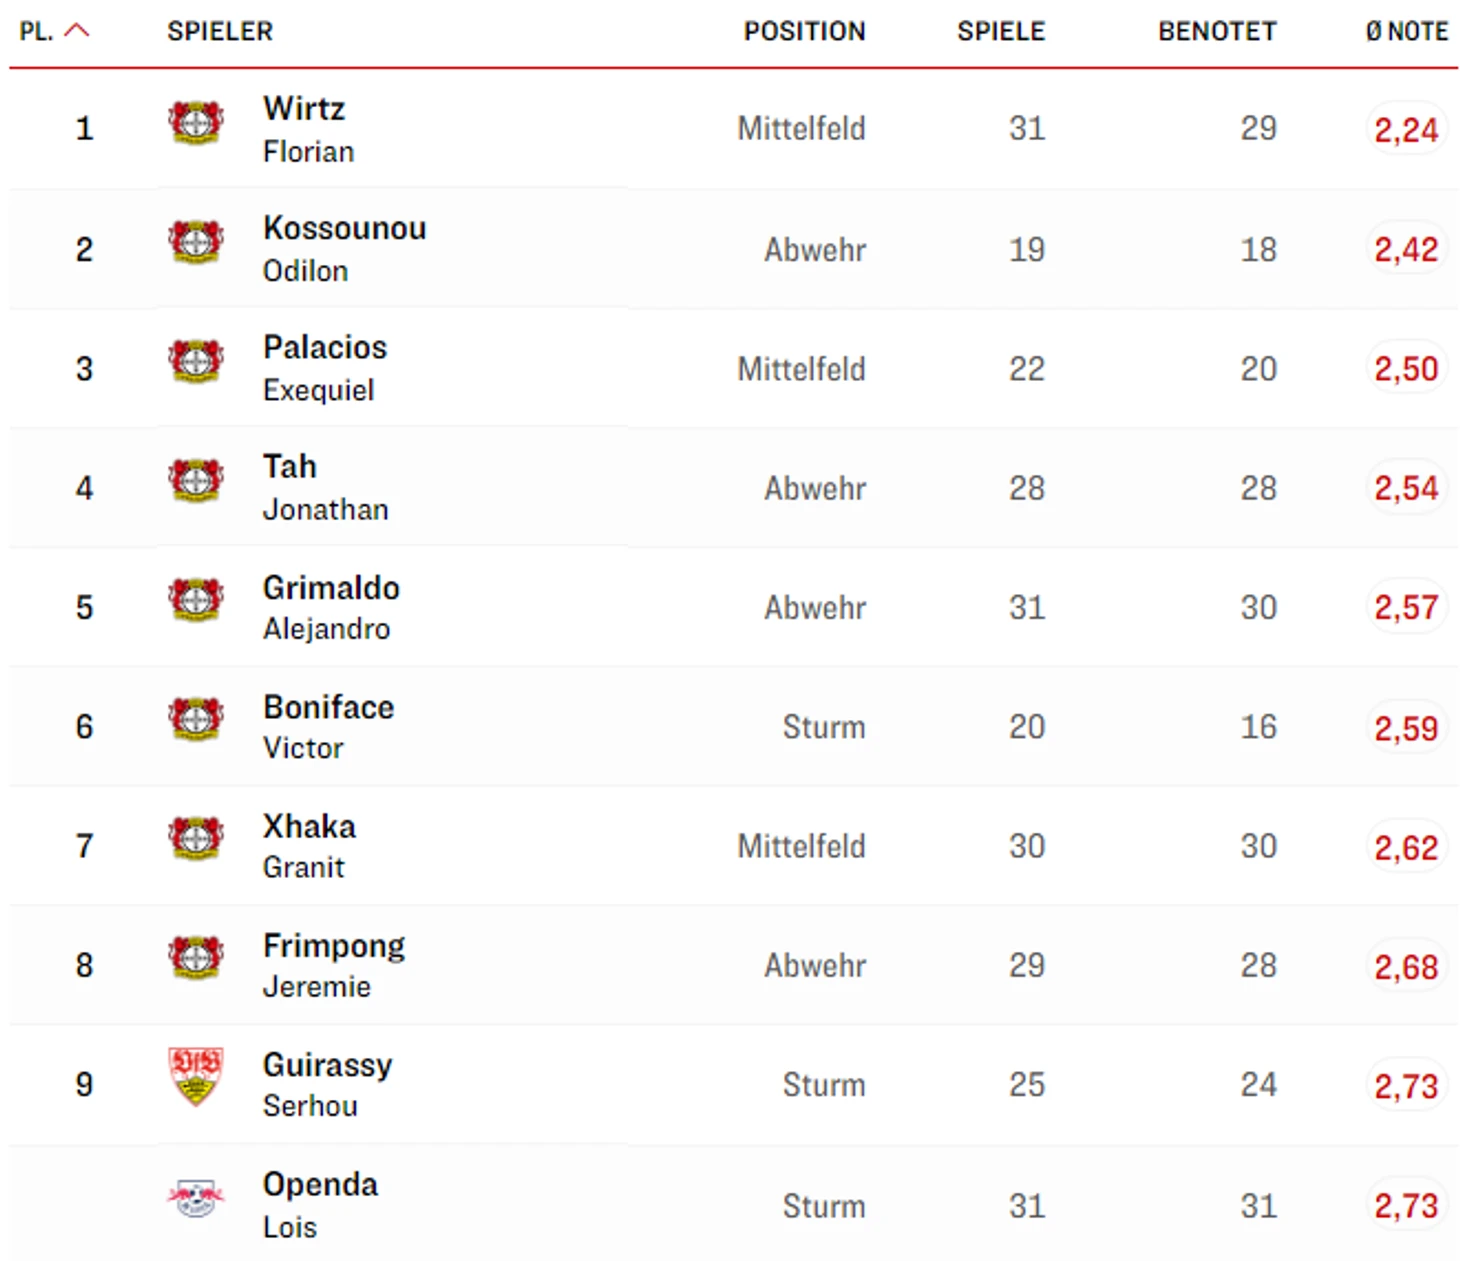Open Openda Lois player link
1460x1261 pixels.
(320, 1204)
